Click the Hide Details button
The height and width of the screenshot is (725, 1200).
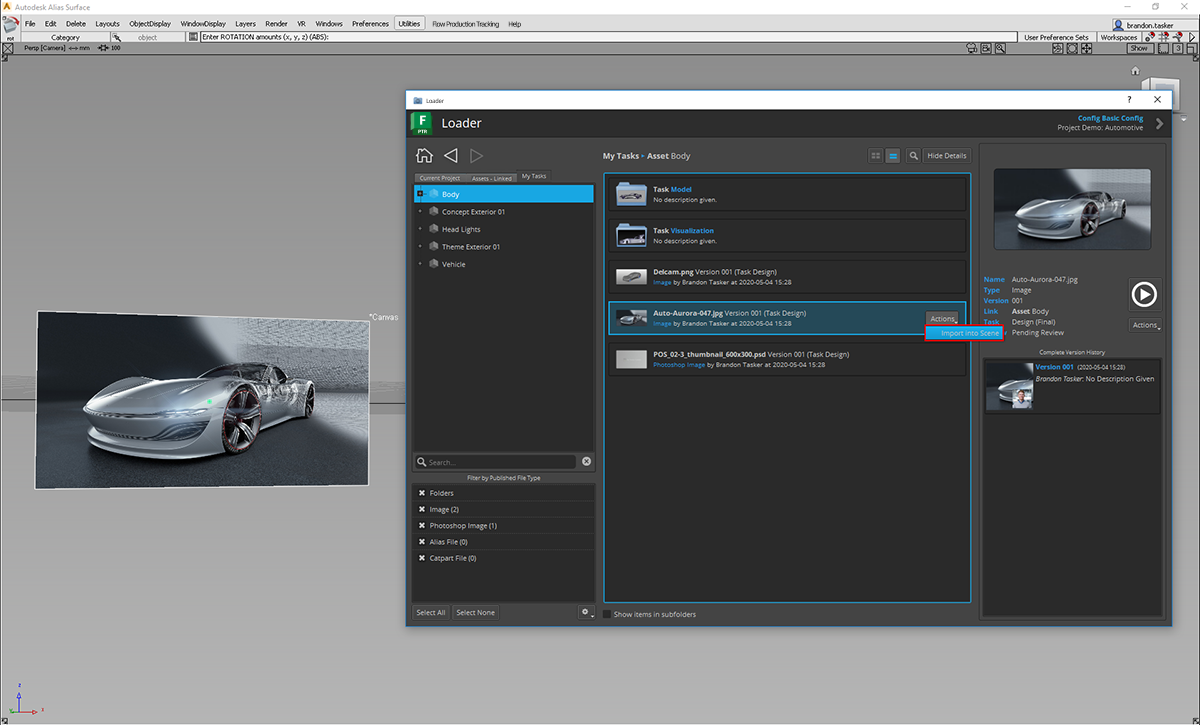pyautogui.click(x=946, y=156)
